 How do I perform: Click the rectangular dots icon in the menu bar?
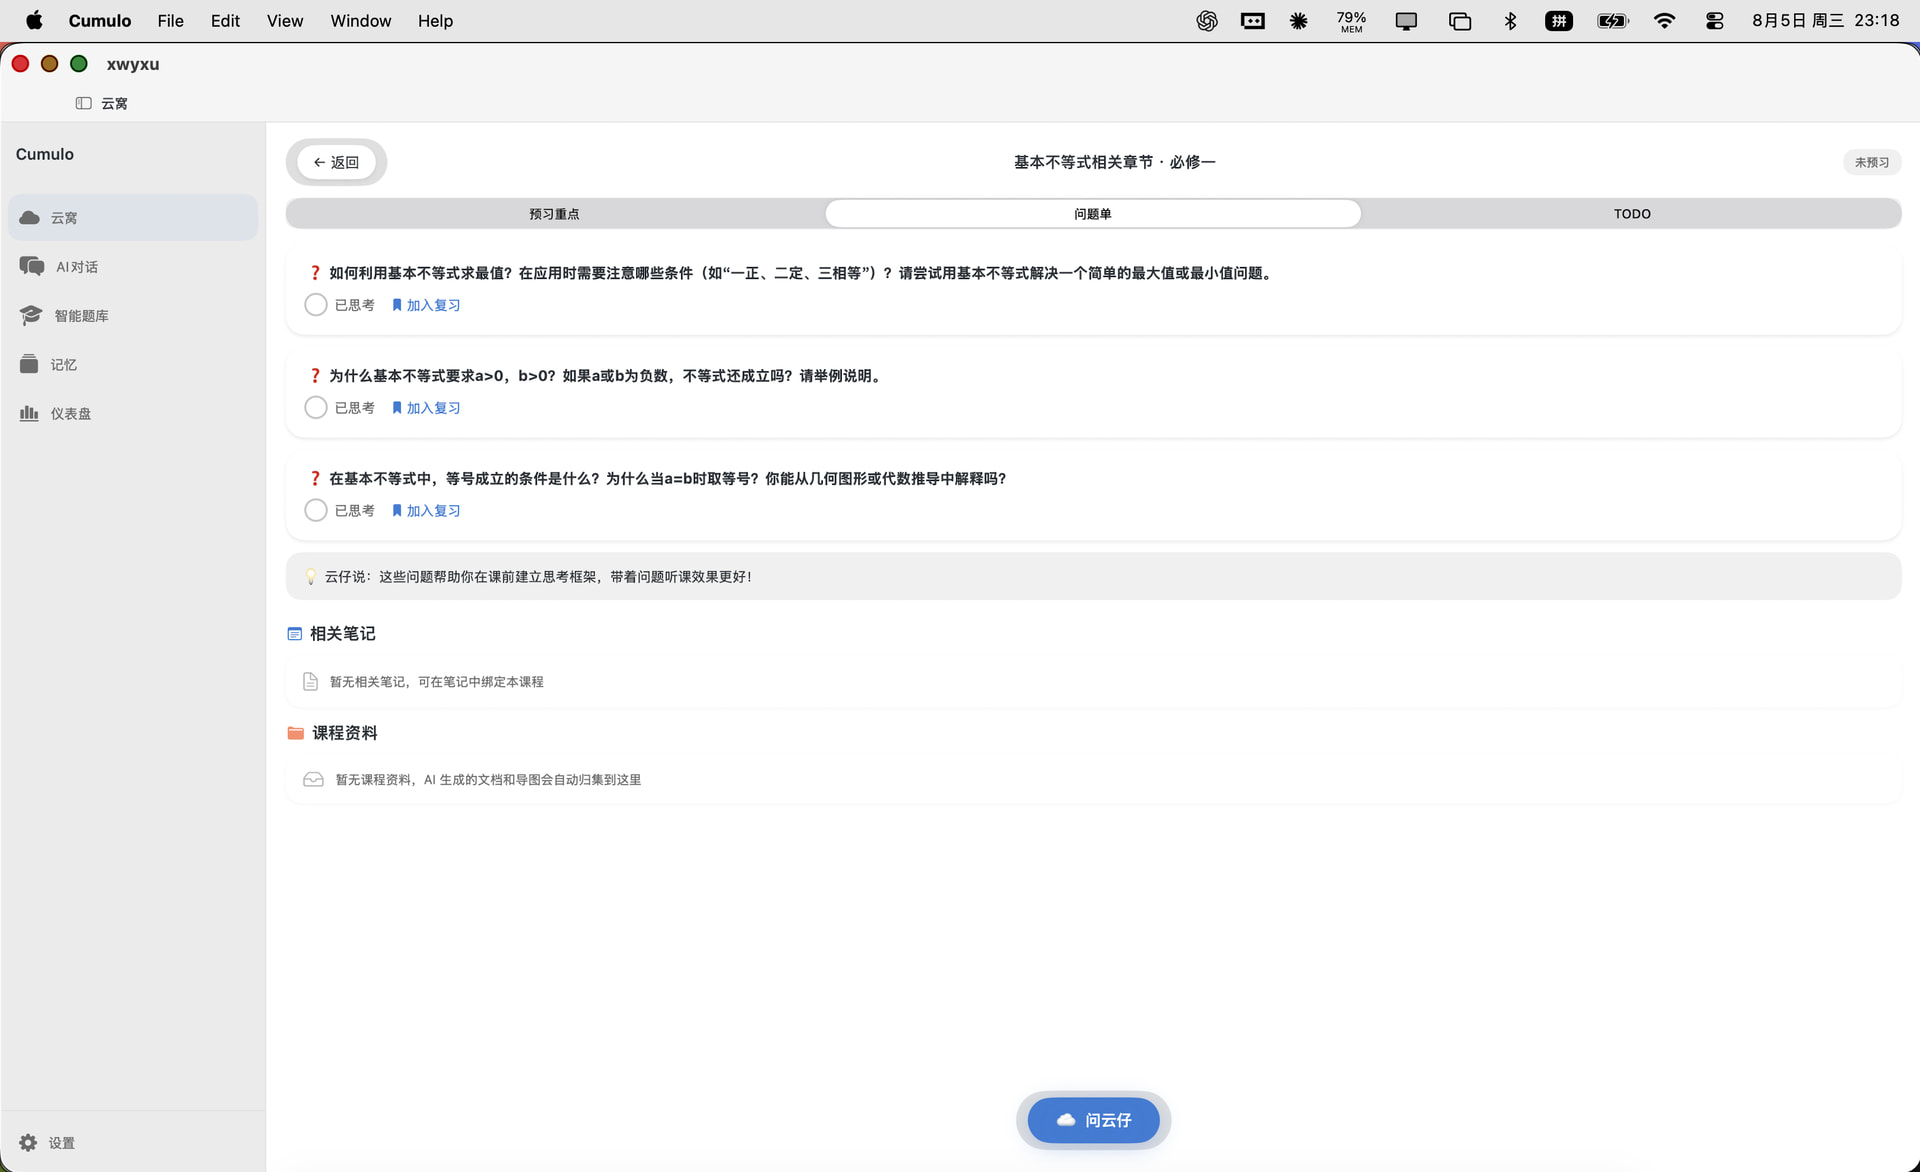pos(1253,20)
